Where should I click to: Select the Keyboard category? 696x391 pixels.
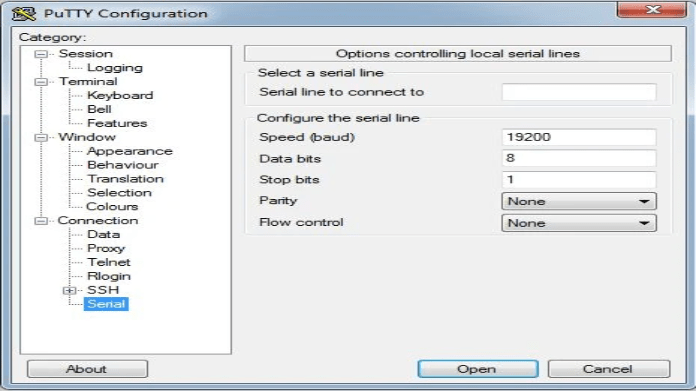pyautogui.click(x=120, y=95)
